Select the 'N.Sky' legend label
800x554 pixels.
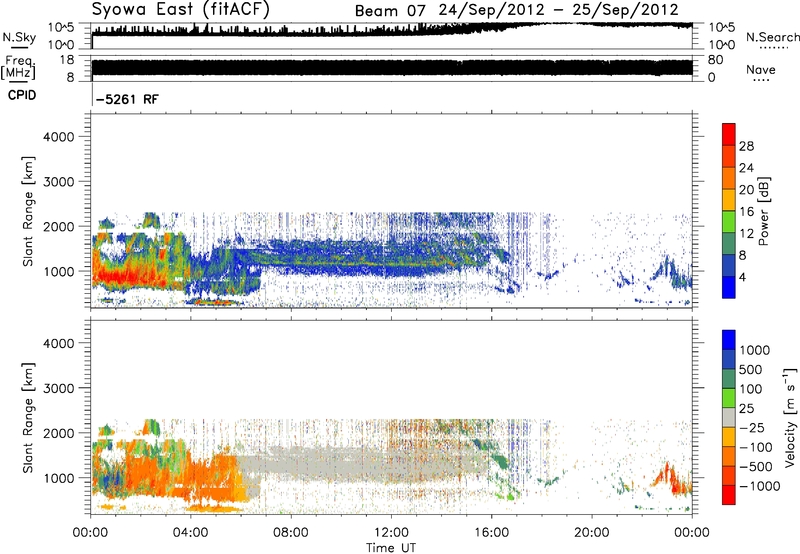click(19, 37)
